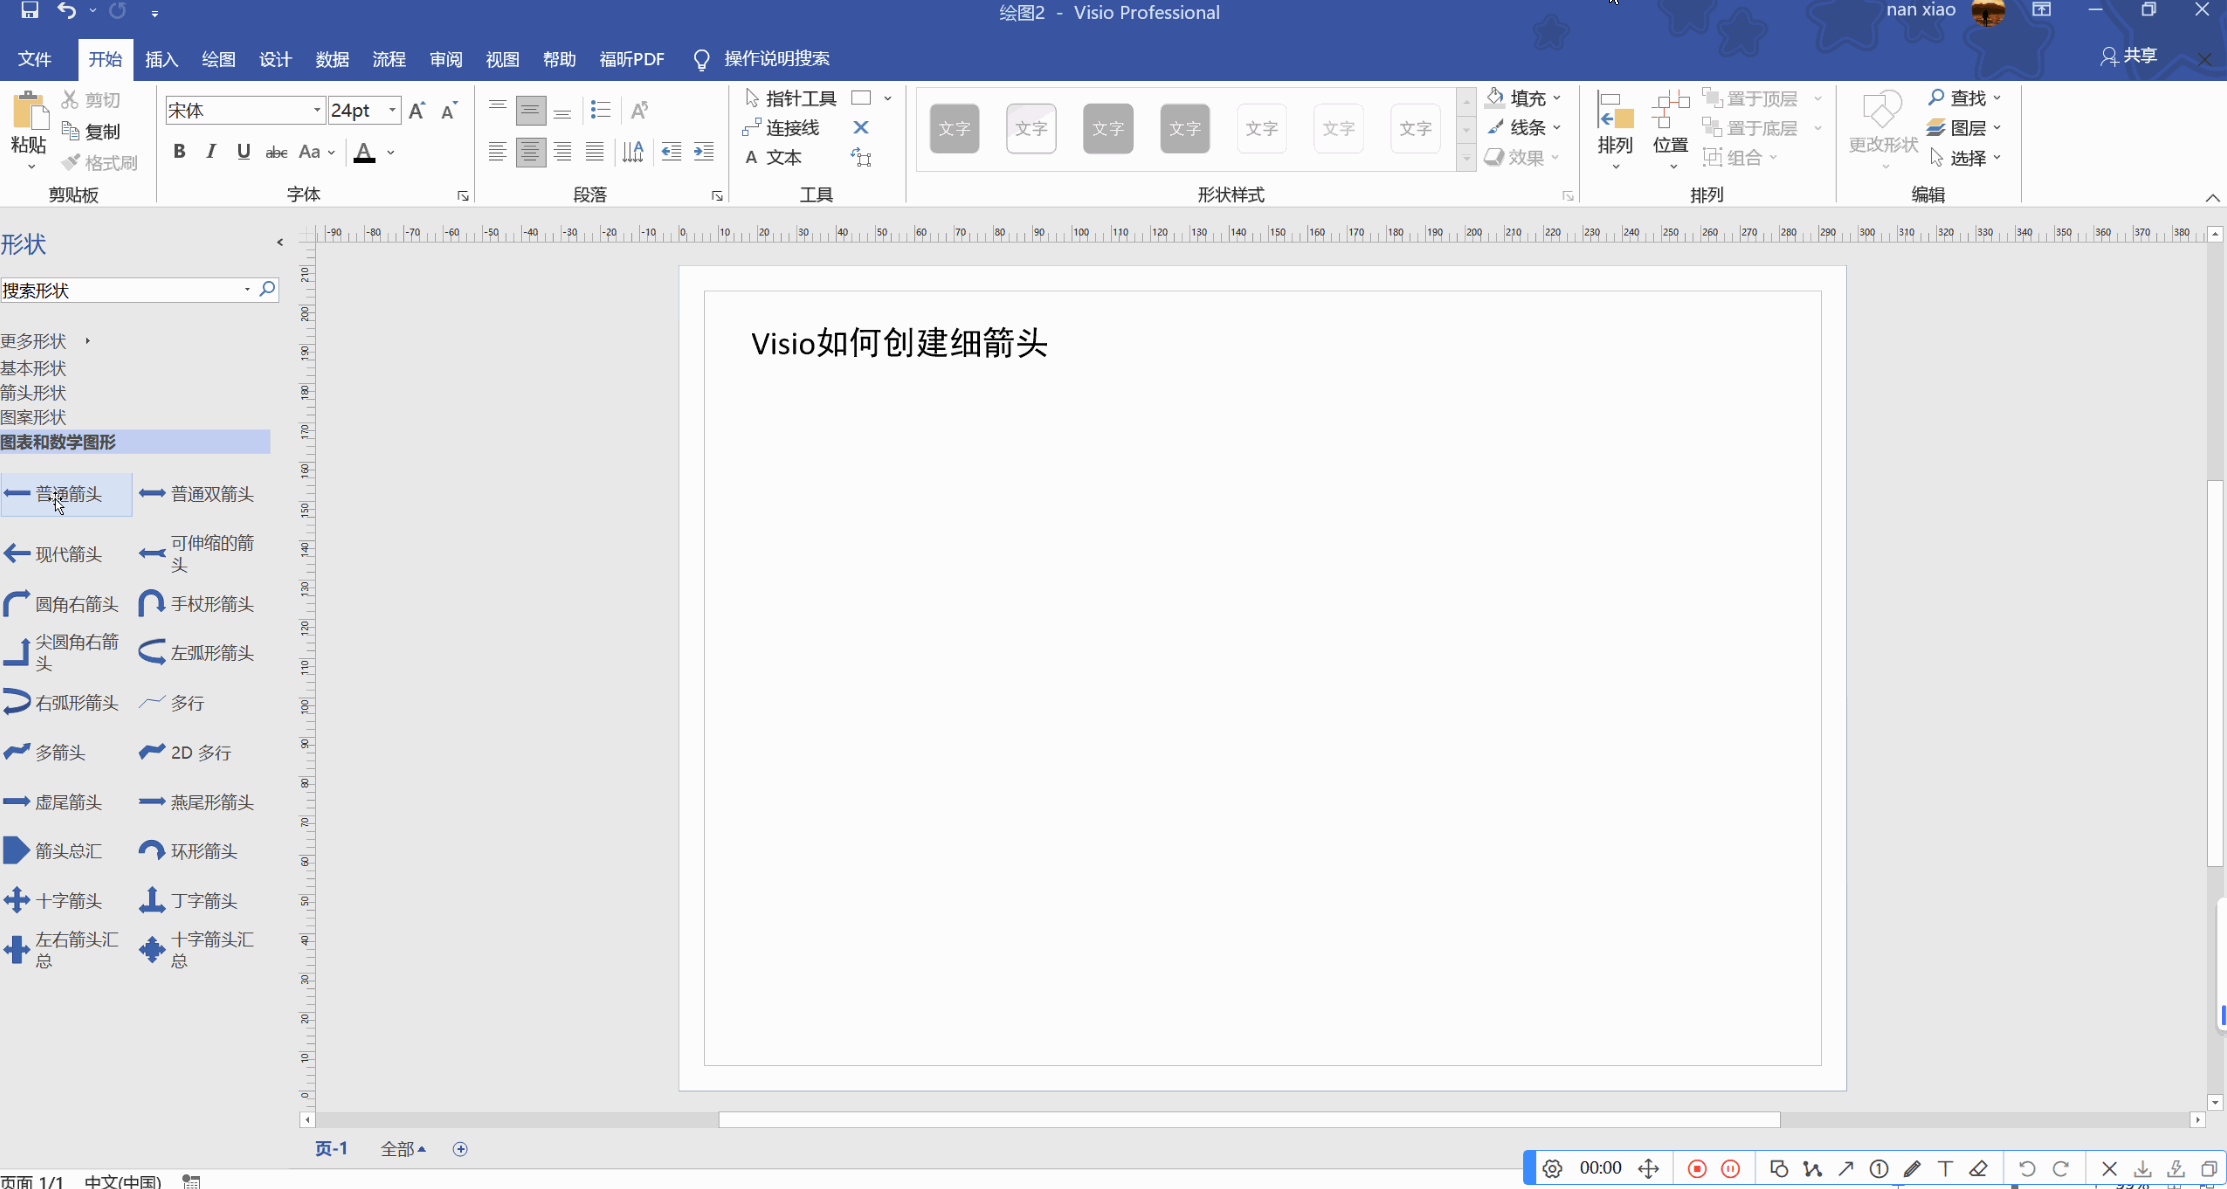2227x1189 pixels.
Task: Click the search shapes magnifier icon
Action: (267, 290)
